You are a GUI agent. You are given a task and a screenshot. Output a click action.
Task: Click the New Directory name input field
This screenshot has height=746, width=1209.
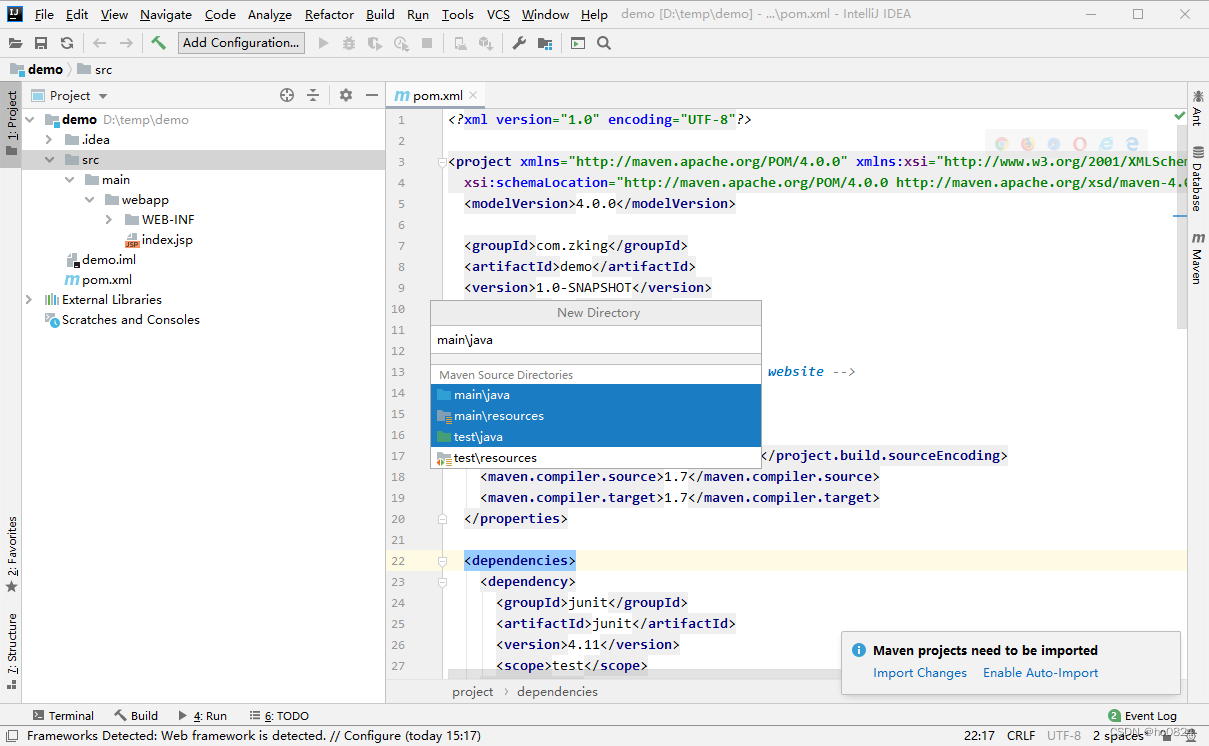click(x=596, y=340)
